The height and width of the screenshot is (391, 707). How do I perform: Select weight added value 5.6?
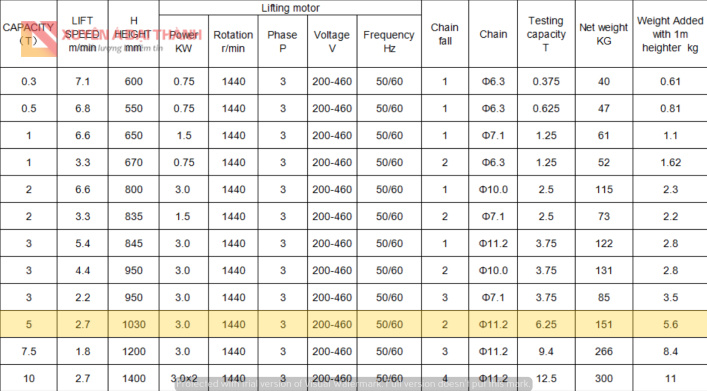point(670,325)
